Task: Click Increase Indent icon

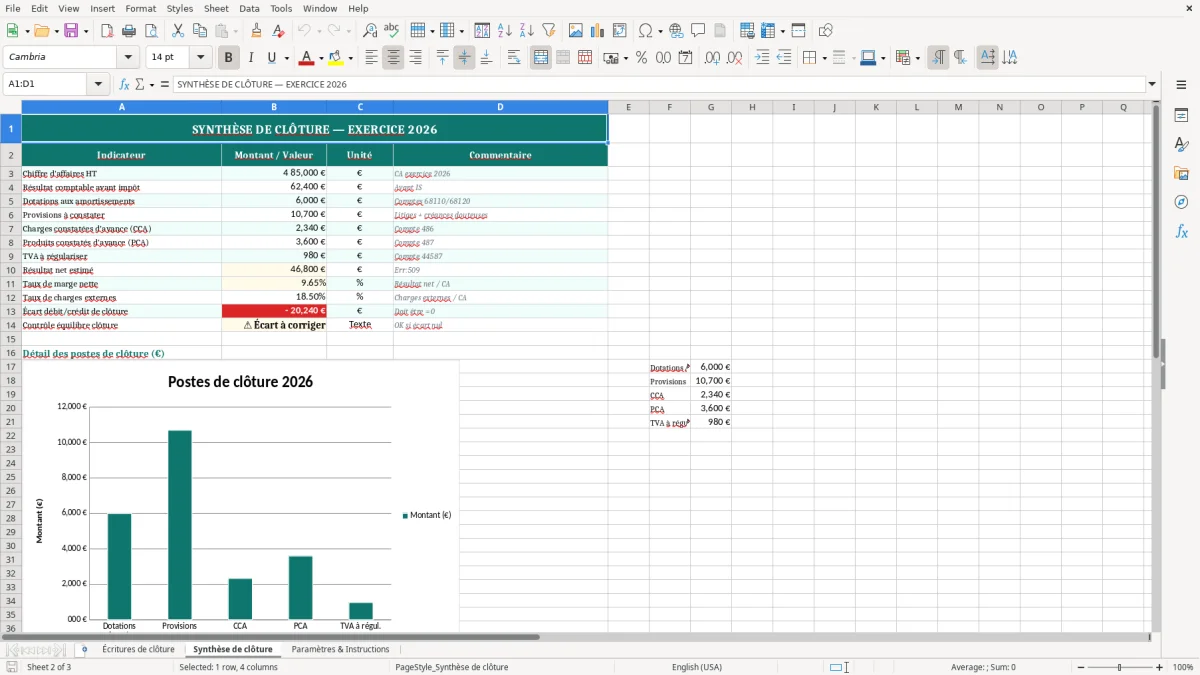Action: point(762,58)
